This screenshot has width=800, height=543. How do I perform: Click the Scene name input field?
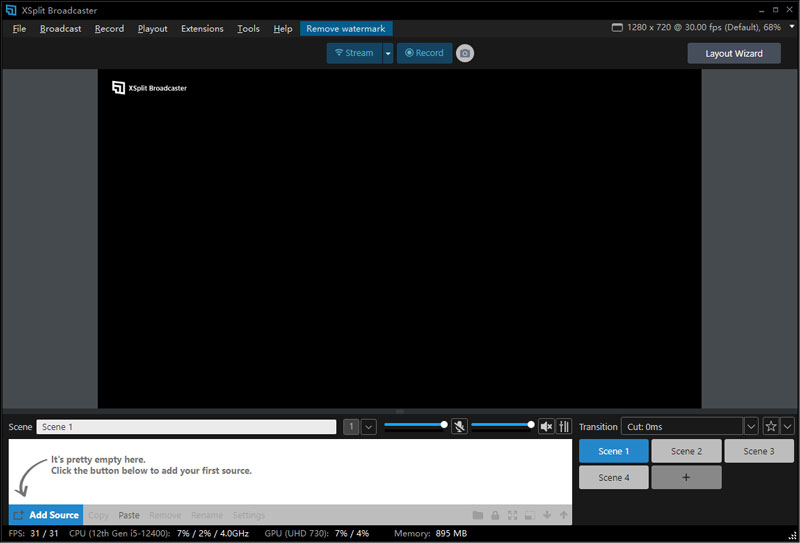pos(186,427)
